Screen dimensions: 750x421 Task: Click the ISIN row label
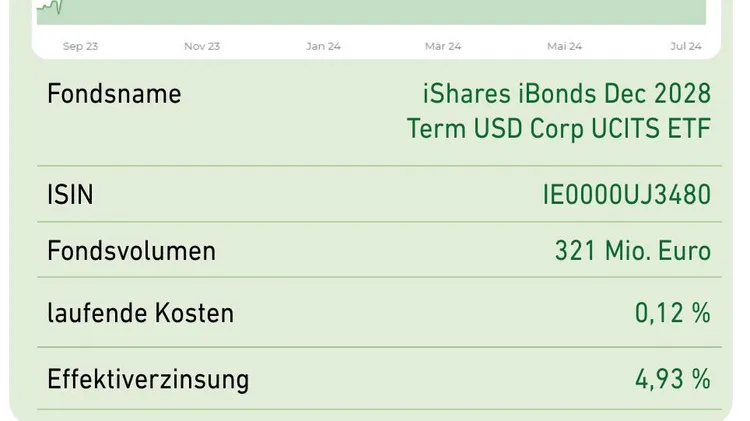click(70, 195)
